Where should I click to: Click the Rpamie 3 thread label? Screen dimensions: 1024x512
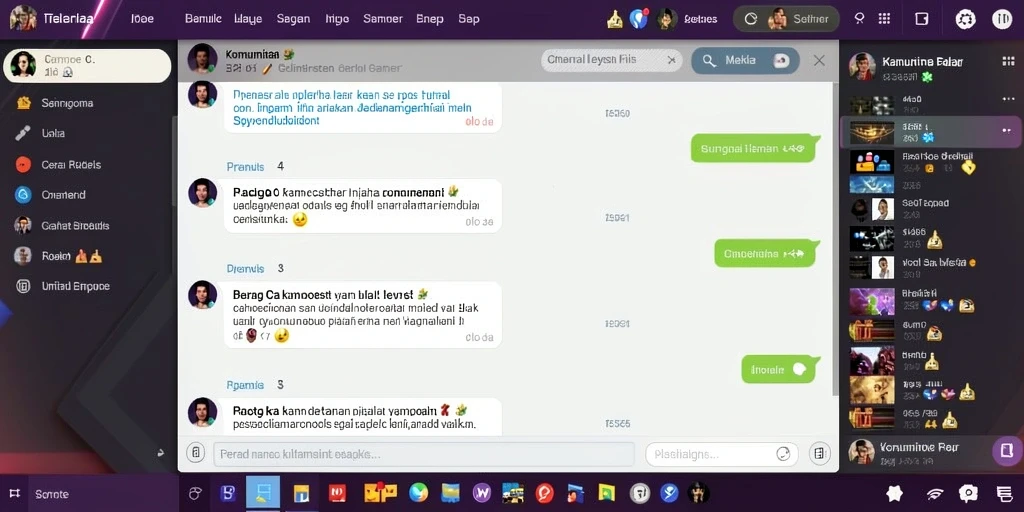[x=255, y=385]
